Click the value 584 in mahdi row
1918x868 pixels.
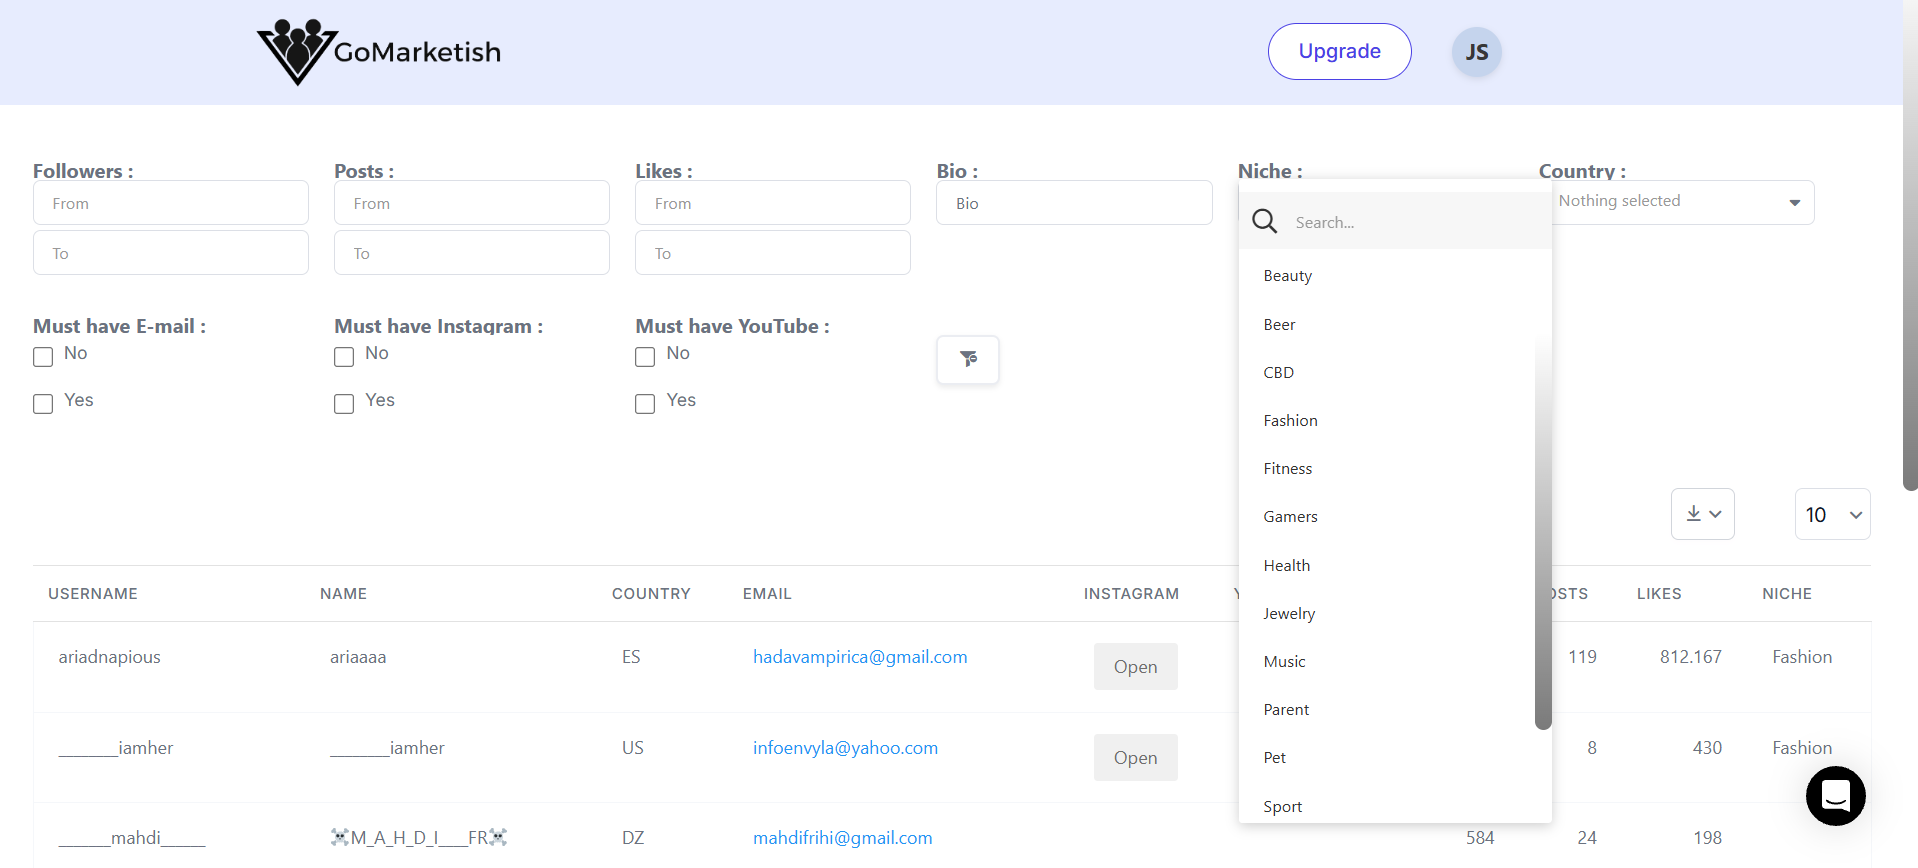[1480, 838]
